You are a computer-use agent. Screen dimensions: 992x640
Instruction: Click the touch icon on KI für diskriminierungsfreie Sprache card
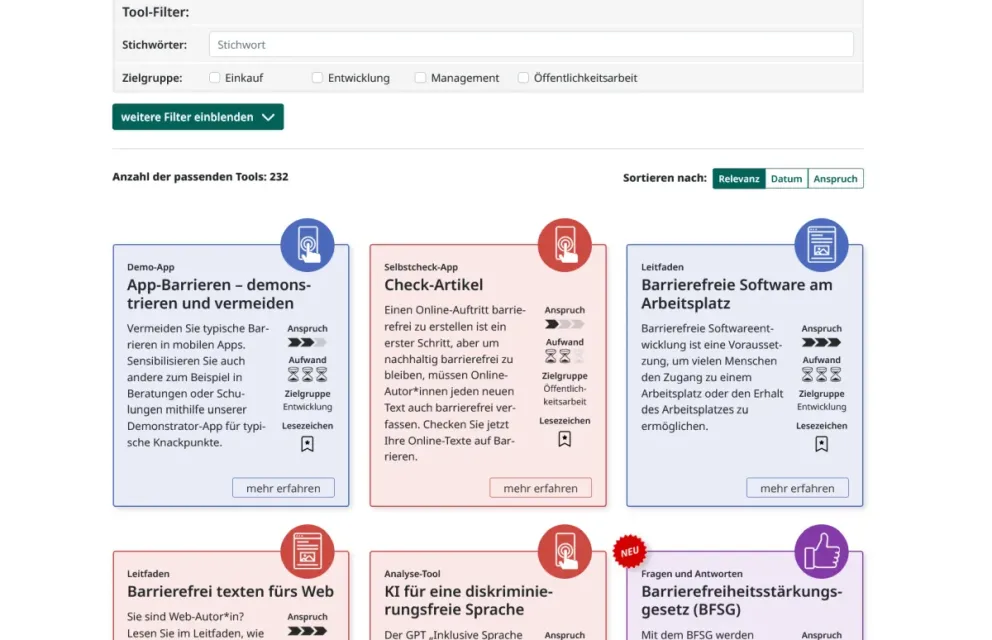[564, 551]
